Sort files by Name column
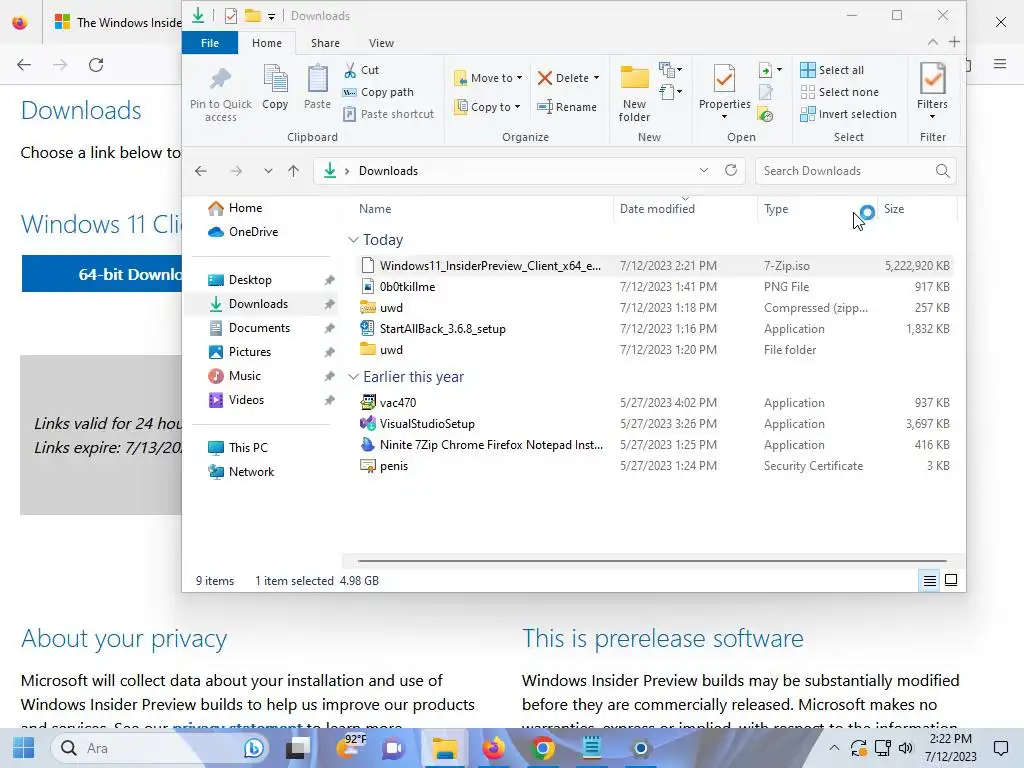This screenshot has height=768, width=1024. tap(375, 209)
